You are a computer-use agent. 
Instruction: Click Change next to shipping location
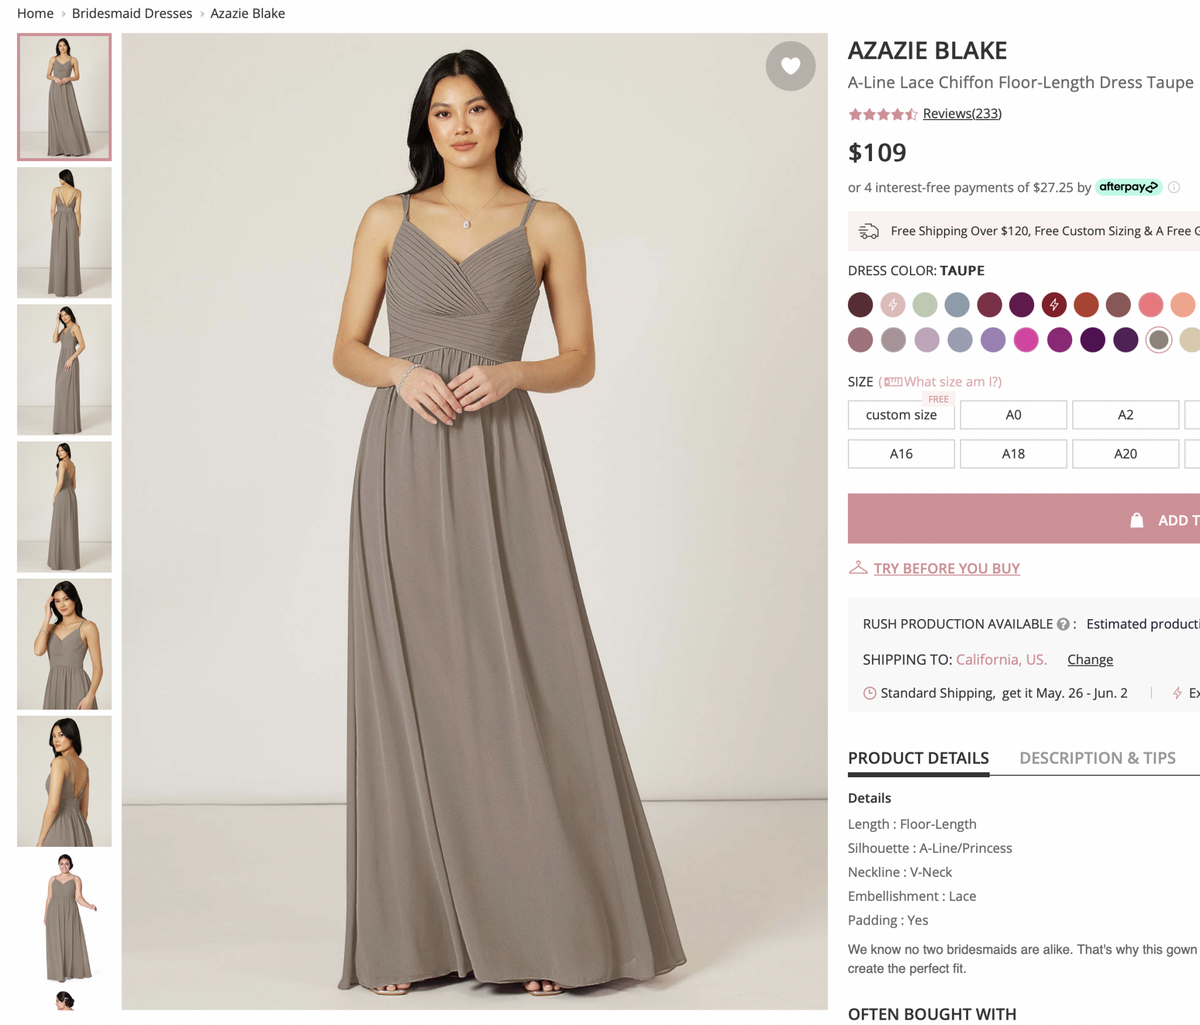[x=1089, y=659]
